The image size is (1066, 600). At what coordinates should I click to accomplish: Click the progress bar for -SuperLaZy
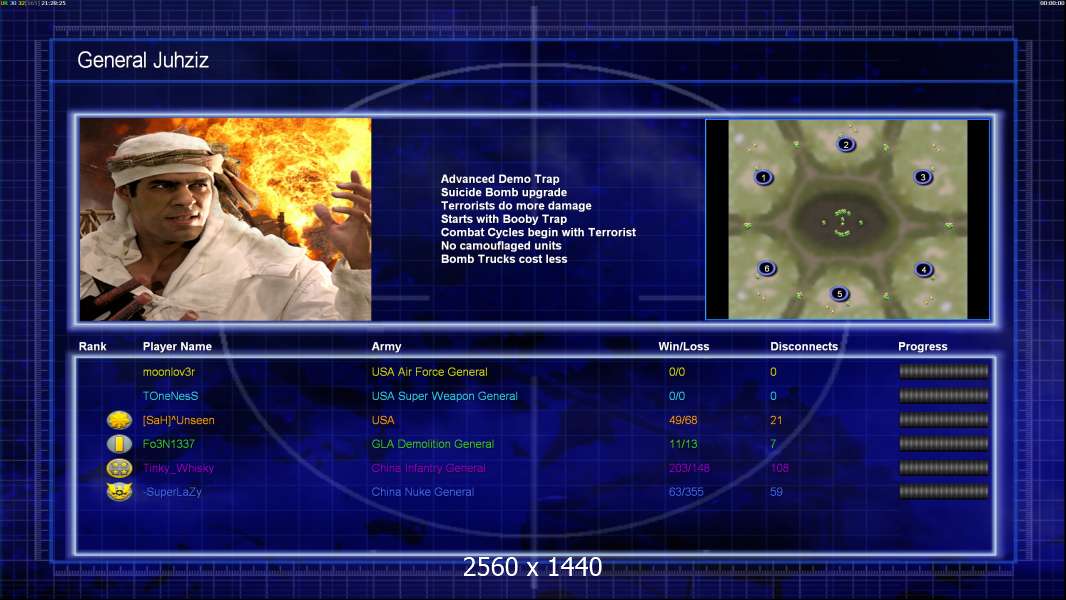pos(944,491)
